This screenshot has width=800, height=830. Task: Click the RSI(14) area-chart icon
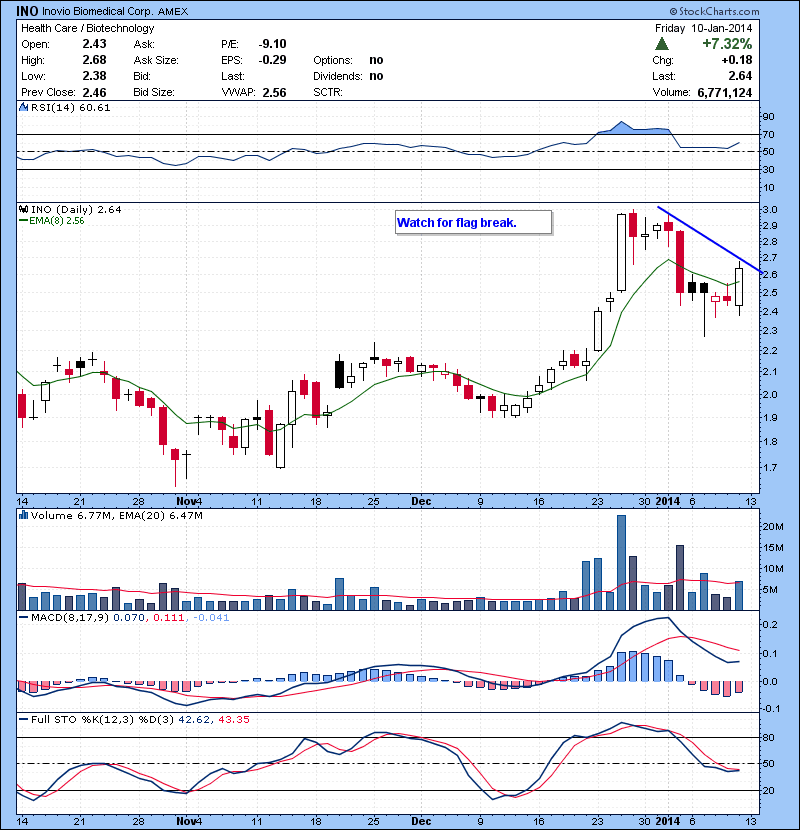tap(23, 107)
